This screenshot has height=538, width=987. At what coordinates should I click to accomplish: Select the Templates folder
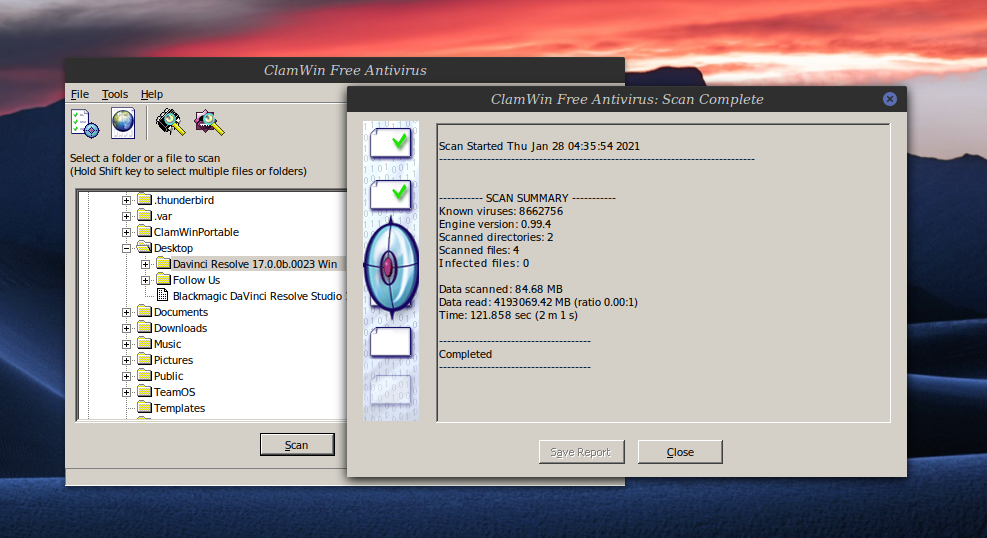click(x=179, y=408)
